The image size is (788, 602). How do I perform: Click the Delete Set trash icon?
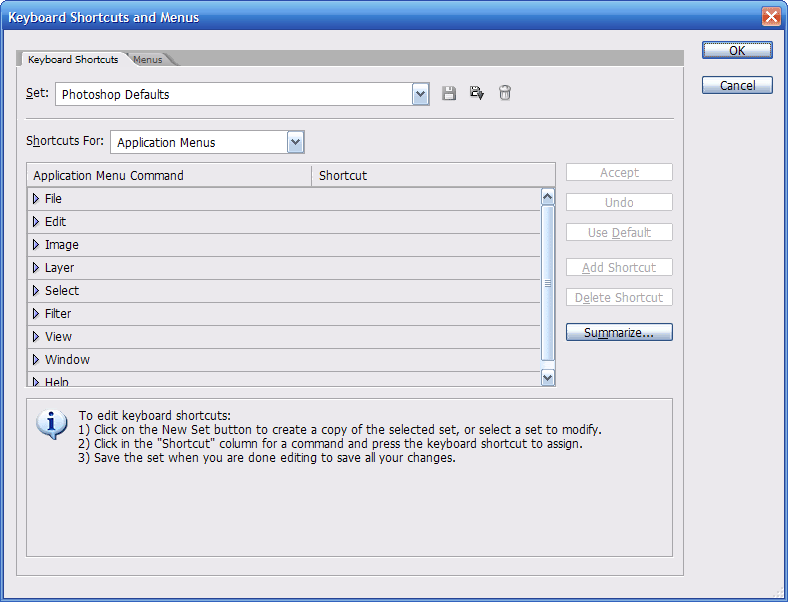coord(505,94)
